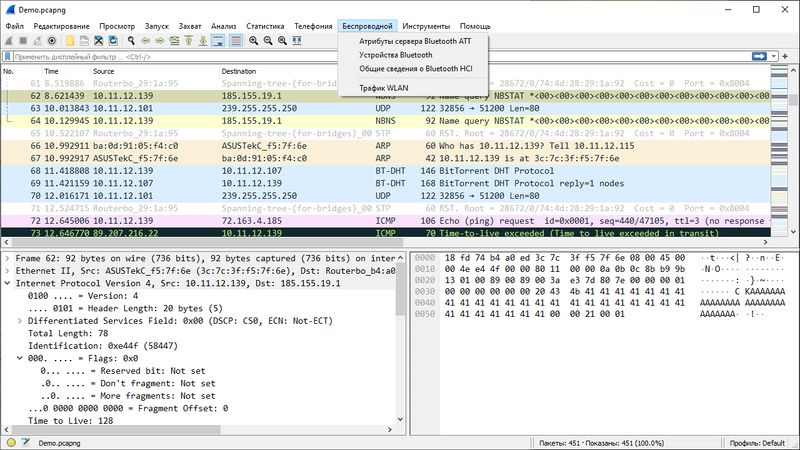Choose Трафик WLAN menu entry
800x450 pixels.
[x=383, y=88]
